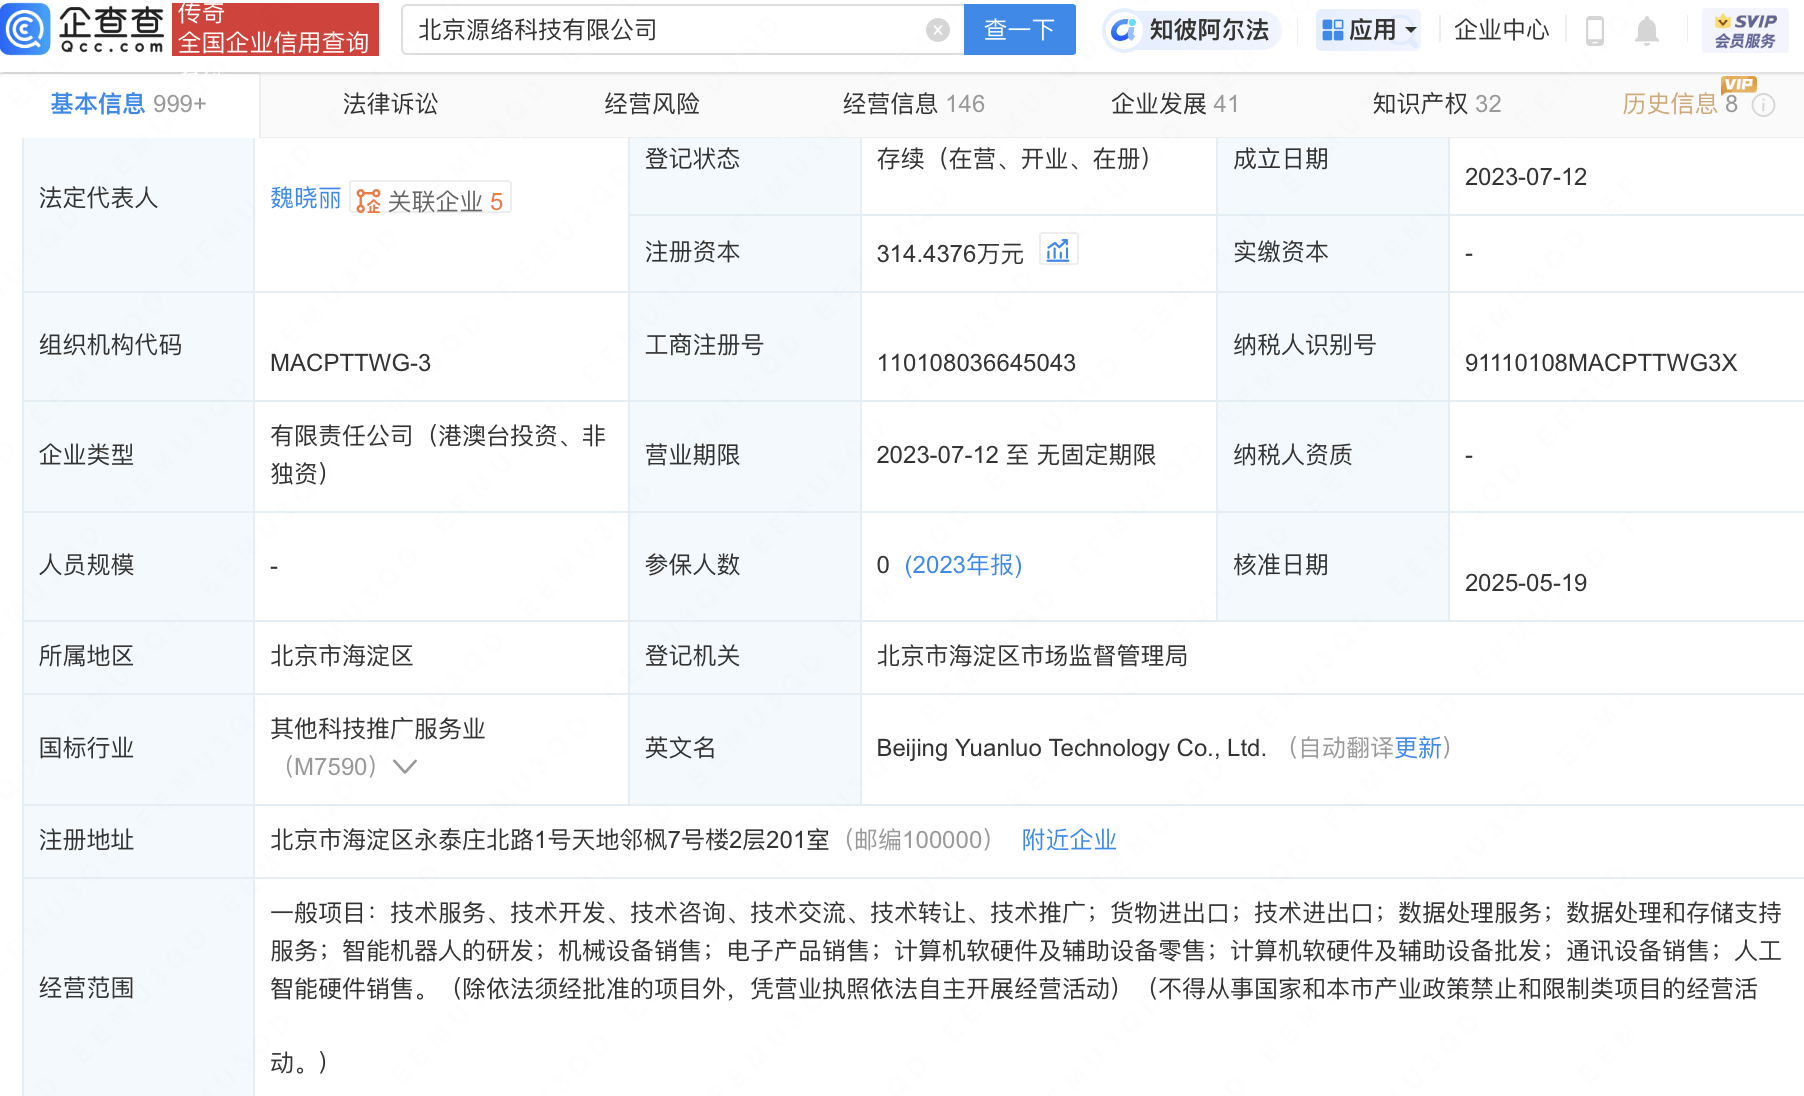The width and height of the screenshot is (1804, 1096).
Task: Select registration authority 北京市海淀区市场监督管理局
Action: point(1032,656)
